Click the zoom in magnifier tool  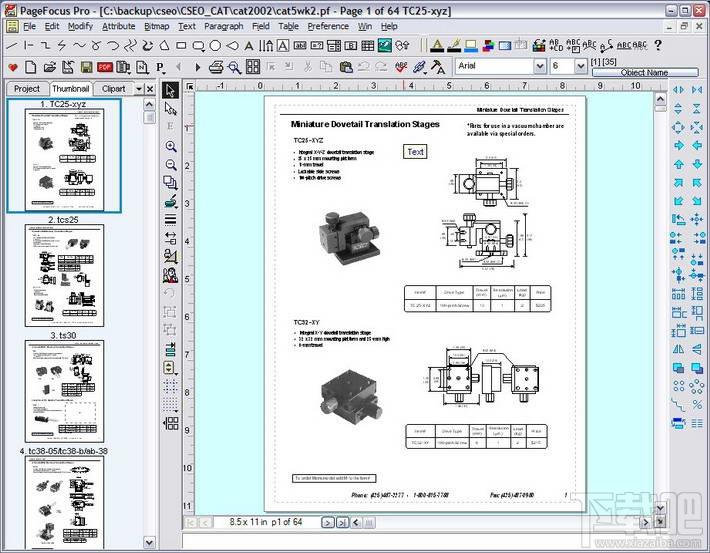[x=171, y=146]
